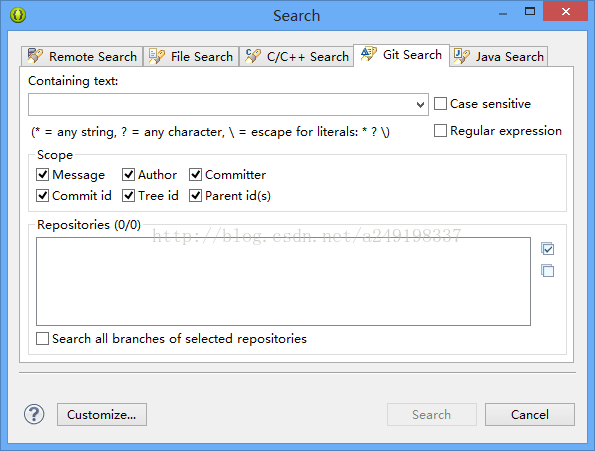Click the empty Repositories list box
This screenshot has width=595, height=451.
pyautogui.click(x=283, y=281)
